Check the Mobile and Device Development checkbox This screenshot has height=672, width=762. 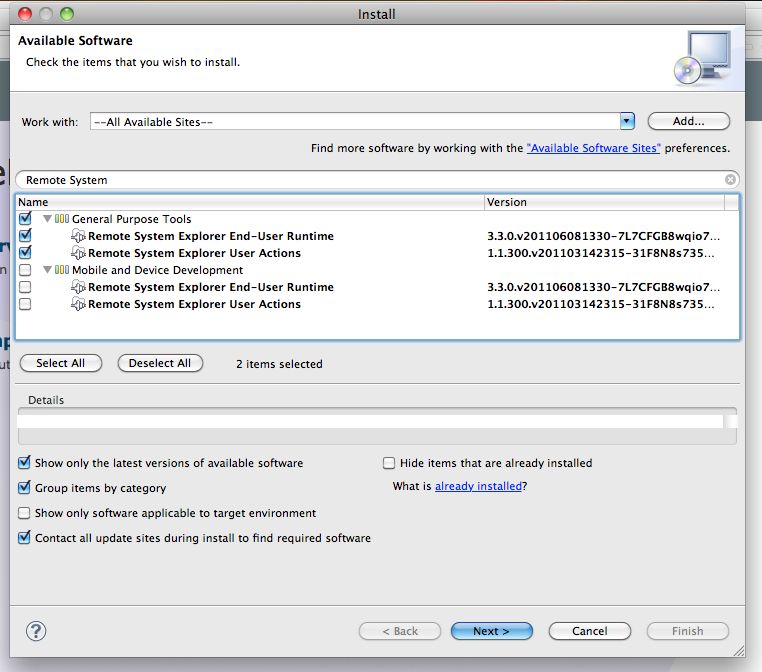point(25,270)
